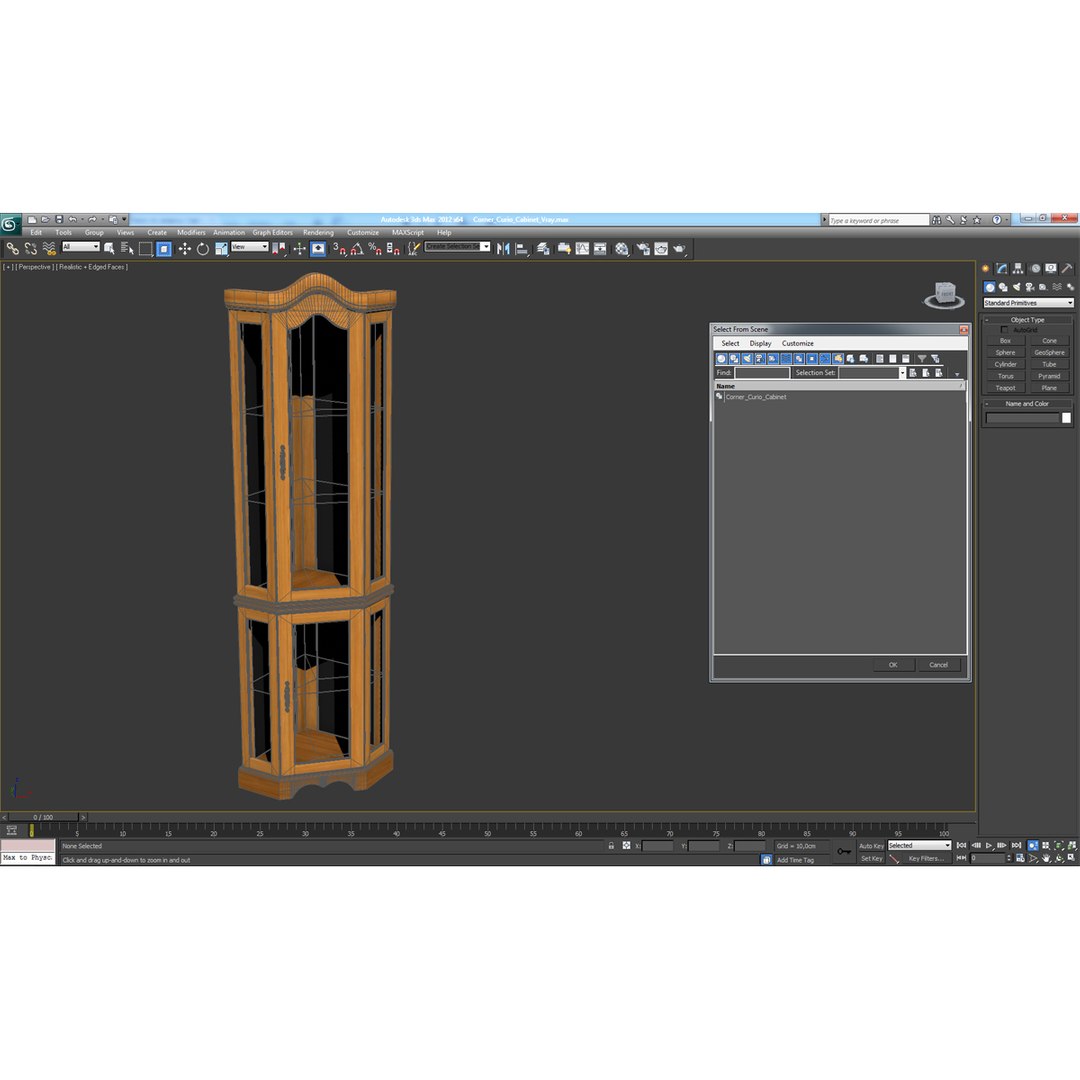Click the Auto Key button
Viewport: 1080px width, 1080px height.
click(871, 846)
